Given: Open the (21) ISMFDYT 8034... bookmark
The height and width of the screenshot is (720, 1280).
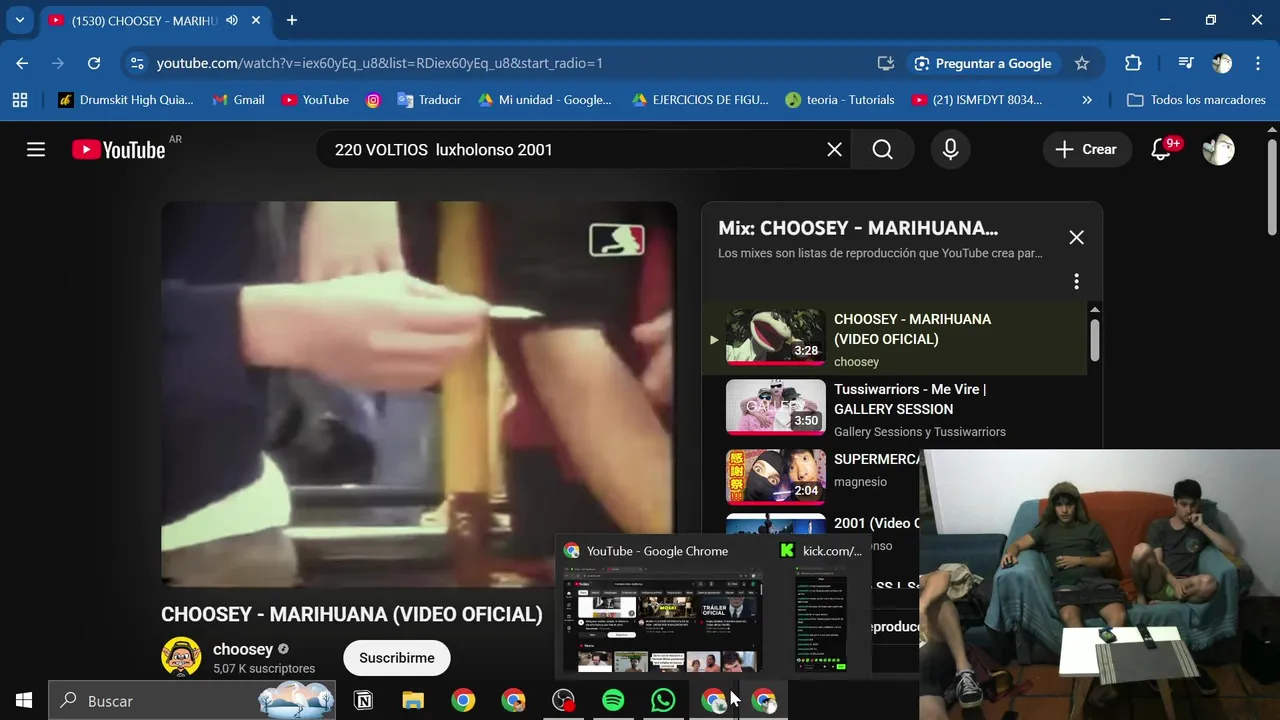Looking at the screenshot, I should (x=977, y=100).
